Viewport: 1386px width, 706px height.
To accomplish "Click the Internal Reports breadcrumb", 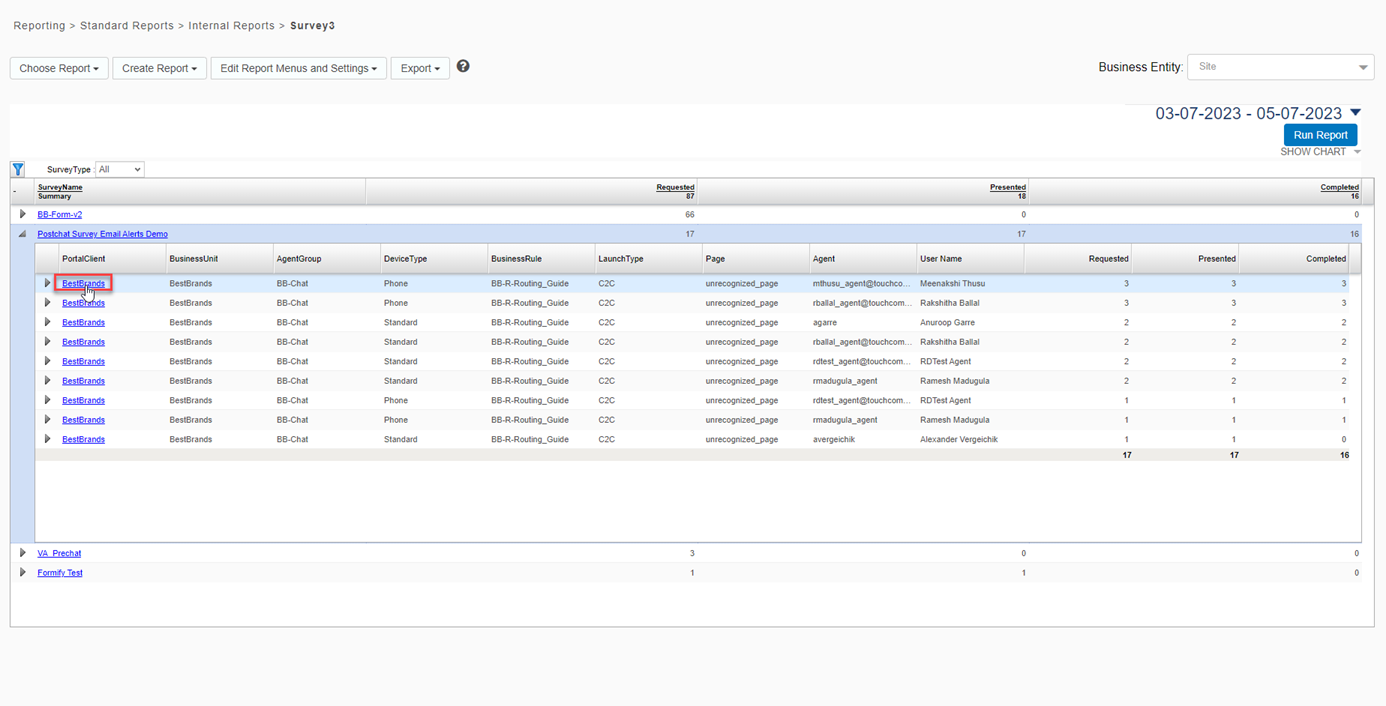I will (x=232, y=25).
